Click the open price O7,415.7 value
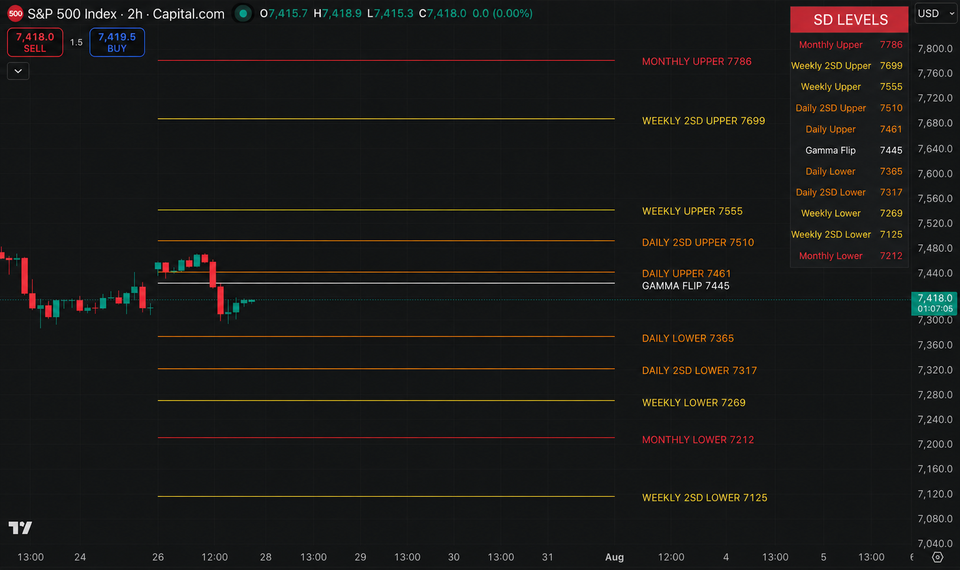960x570 pixels. coord(284,13)
